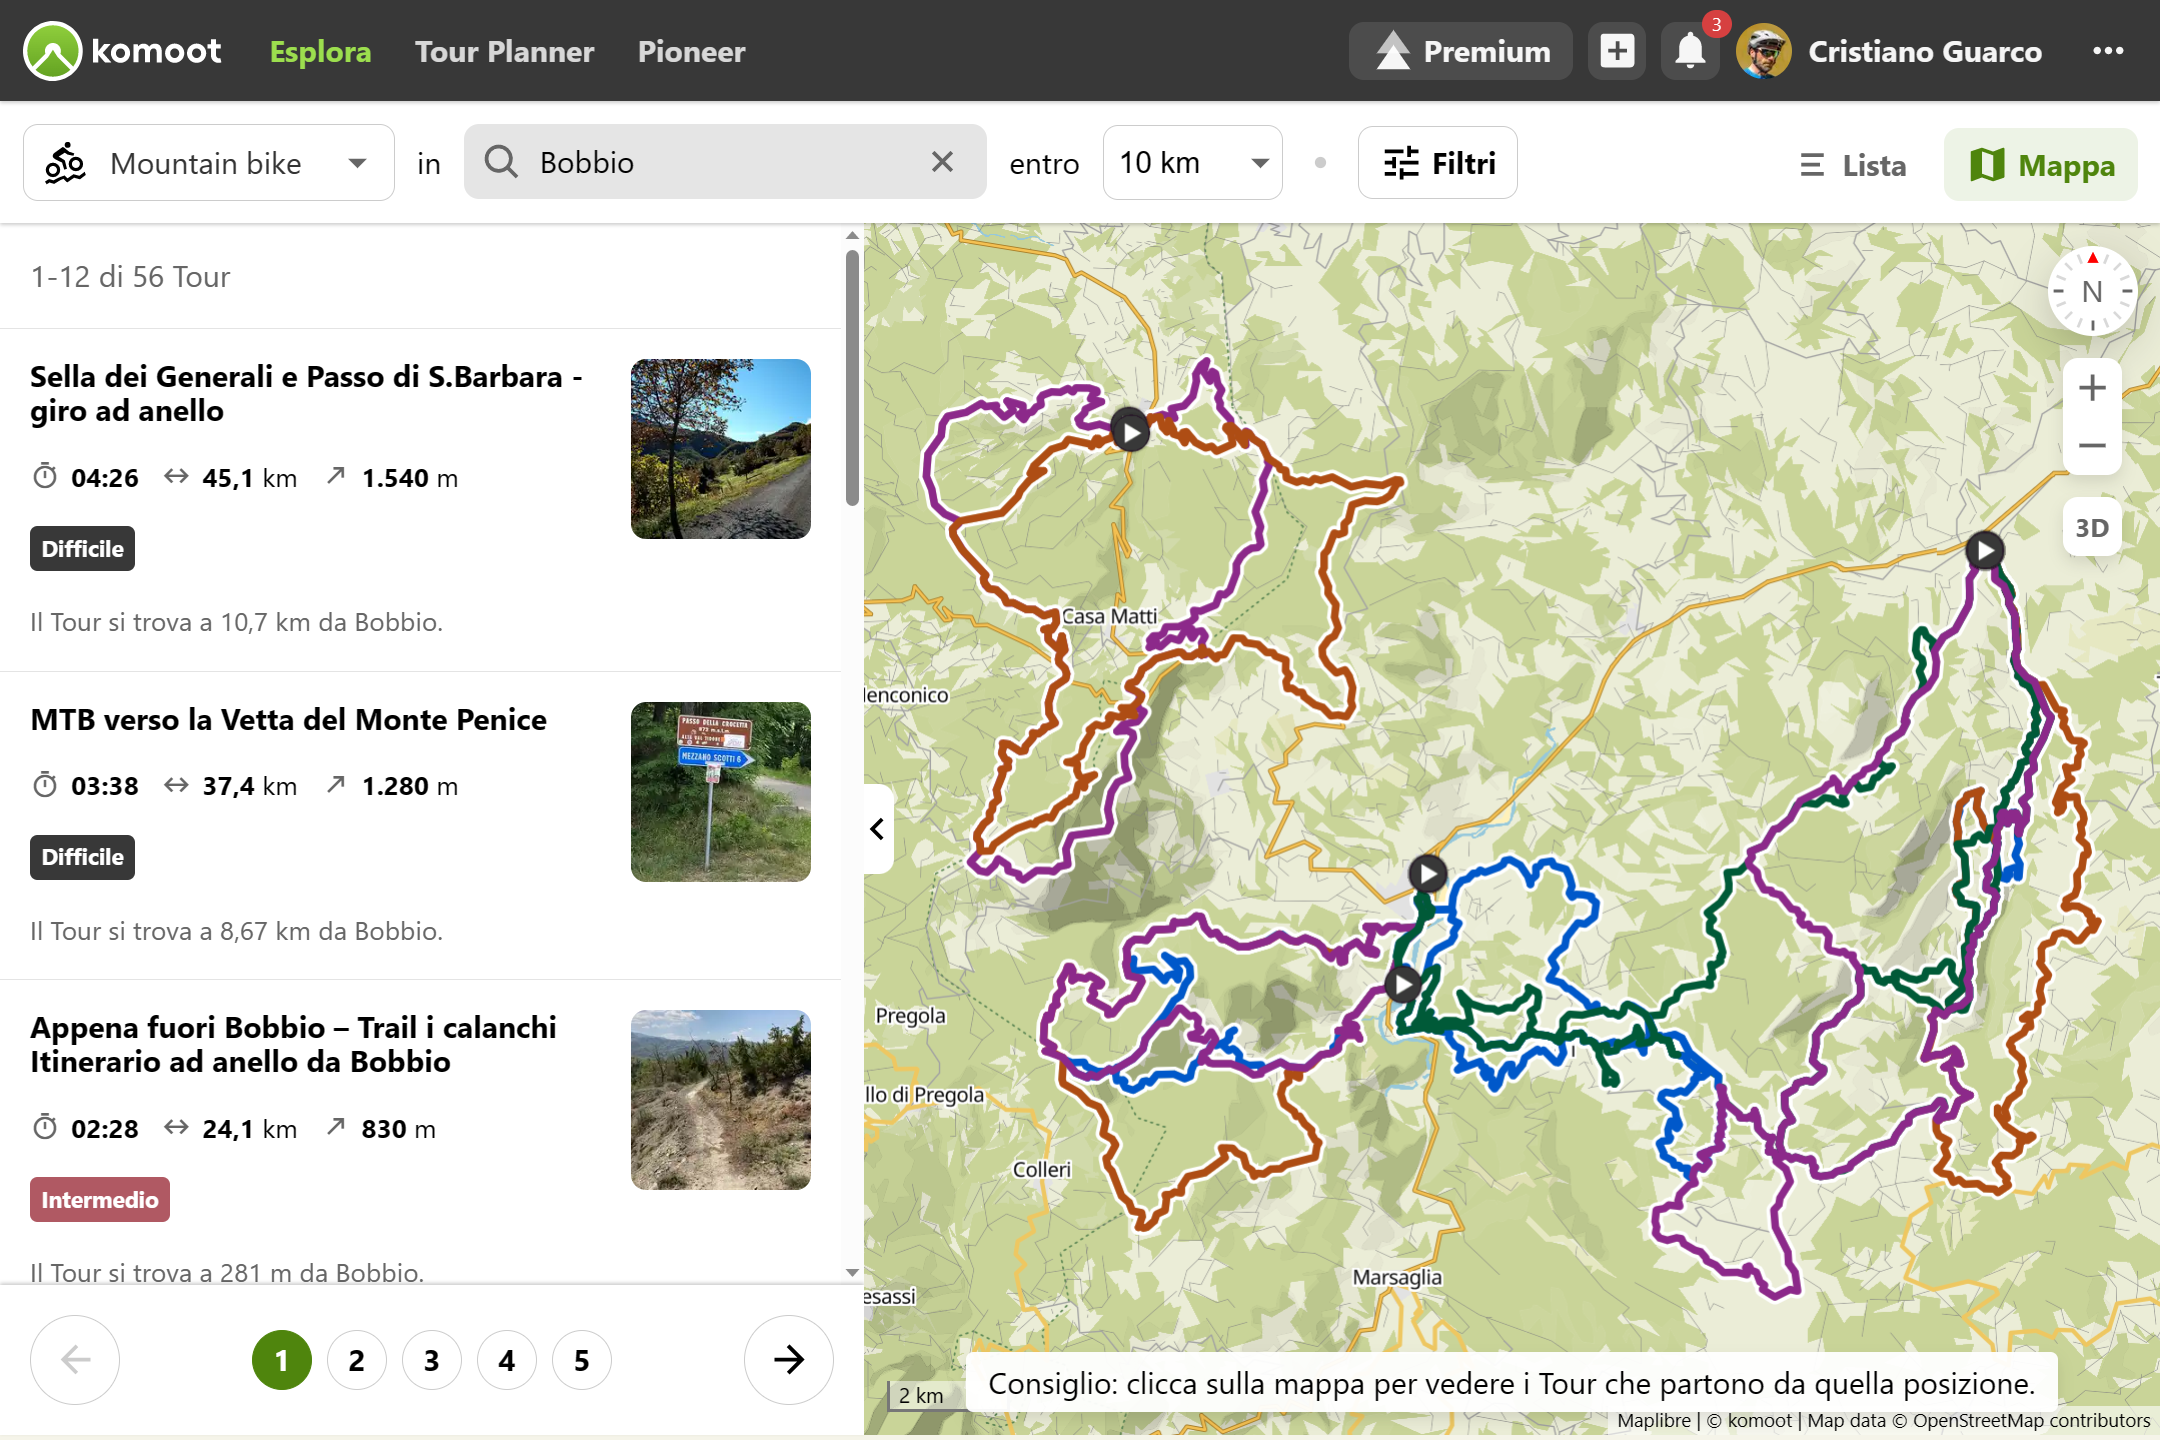Open Sella dei Generali tour title

[306, 394]
